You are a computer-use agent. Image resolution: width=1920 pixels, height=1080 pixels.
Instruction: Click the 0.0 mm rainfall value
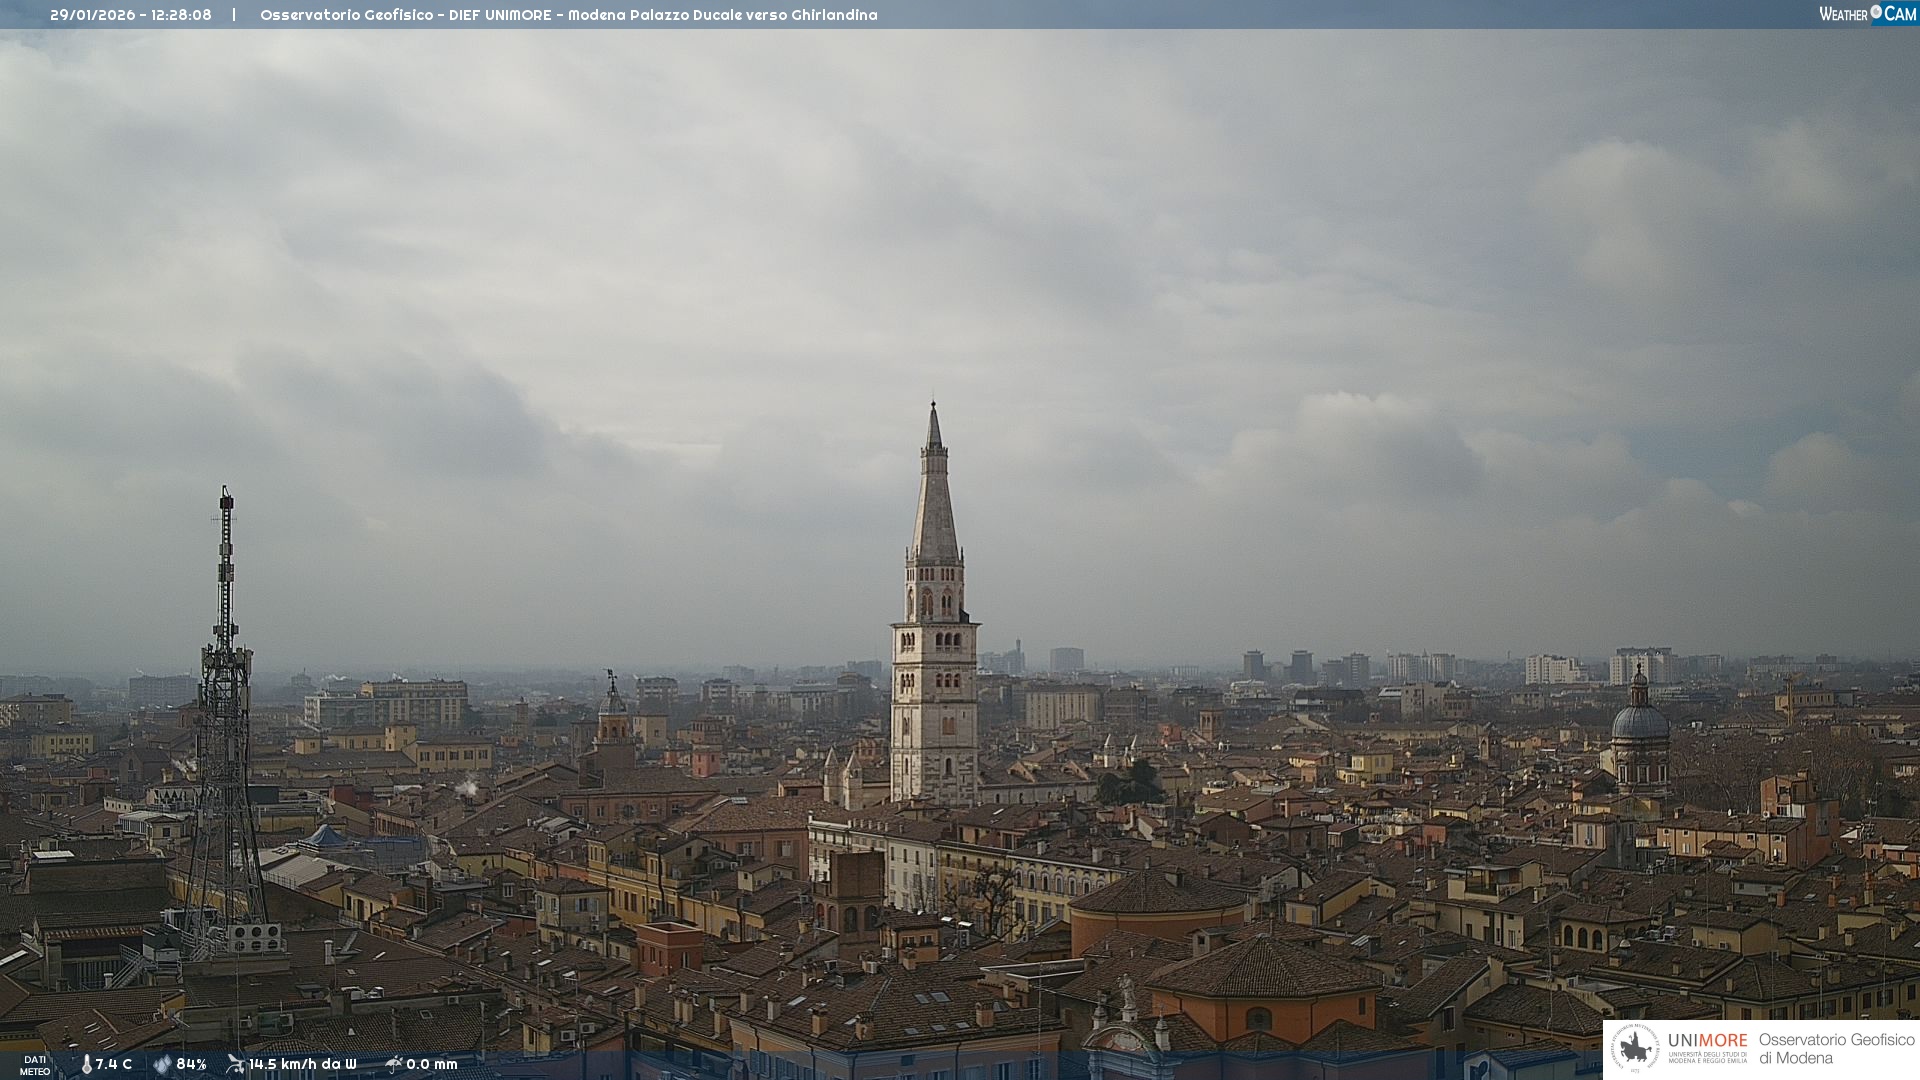pyautogui.click(x=431, y=1064)
